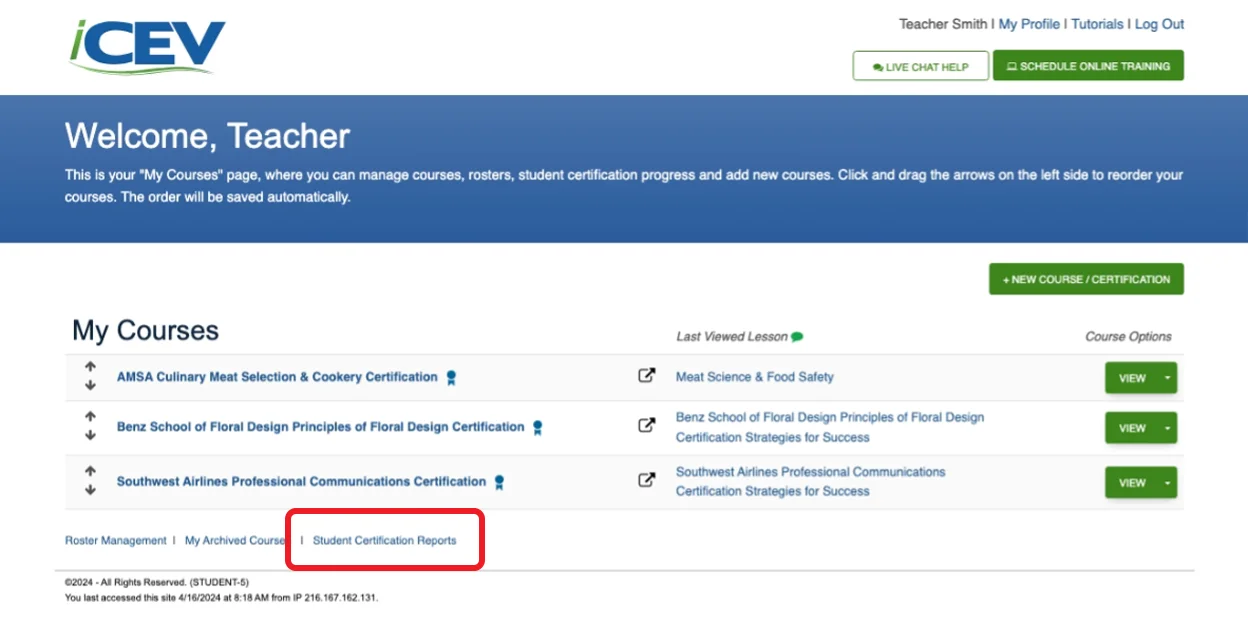
Task: Click the My Courses heading
Action: 145,331
